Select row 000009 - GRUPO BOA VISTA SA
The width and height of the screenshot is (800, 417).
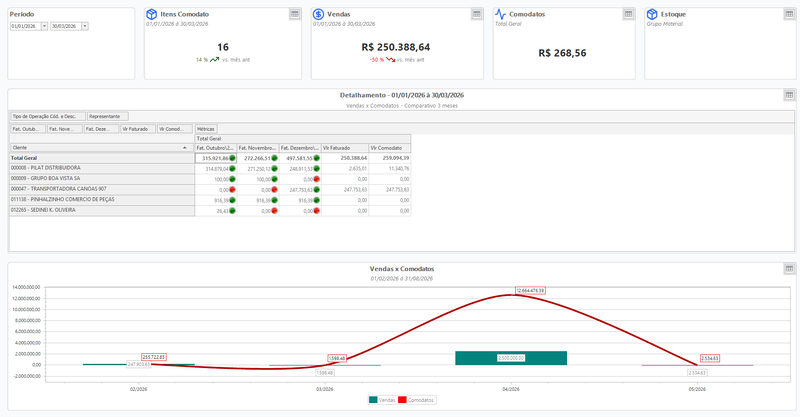(x=102, y=179)
